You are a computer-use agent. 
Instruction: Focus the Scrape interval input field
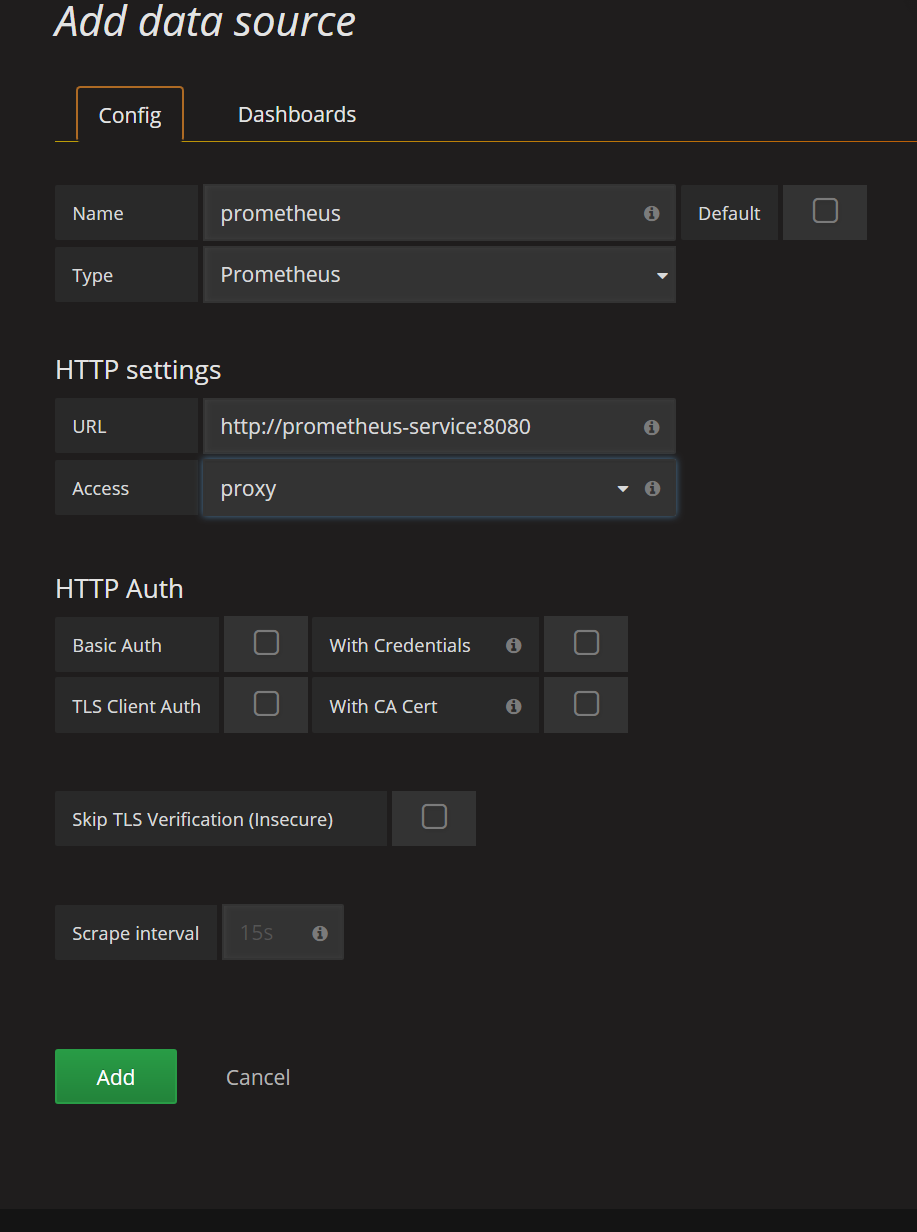[283, 933]
